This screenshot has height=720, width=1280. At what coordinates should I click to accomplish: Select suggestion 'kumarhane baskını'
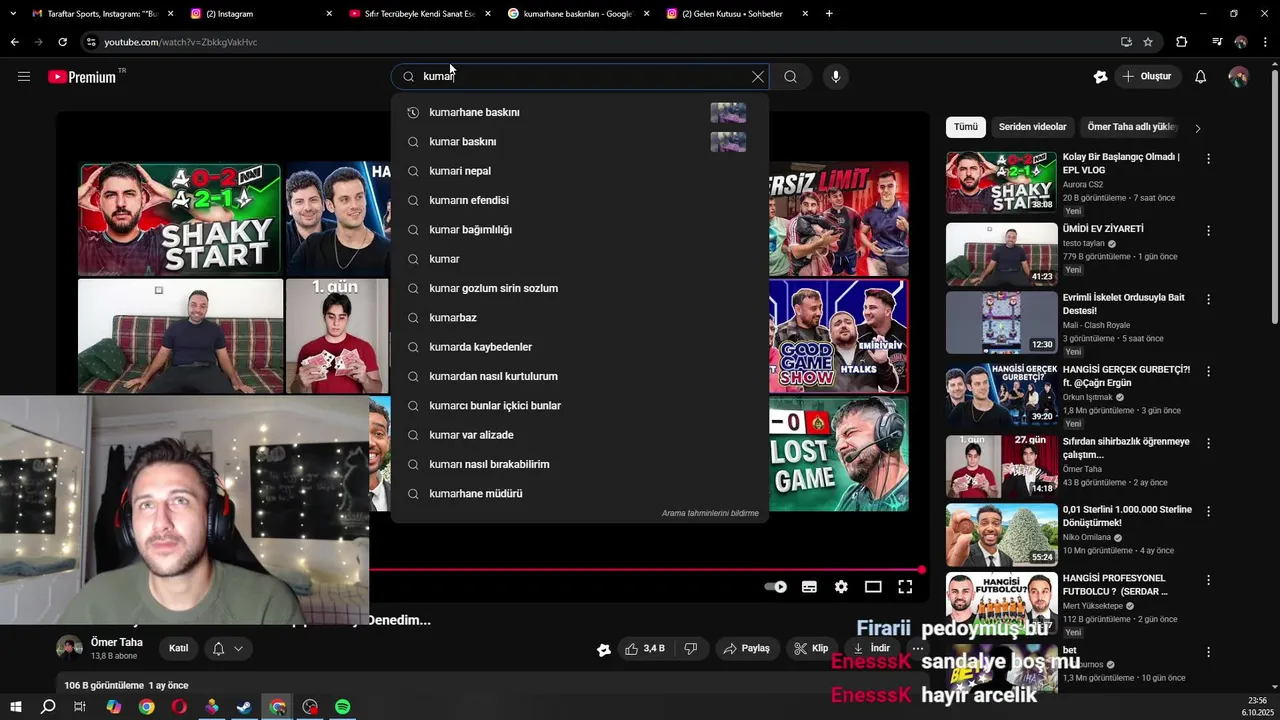click(x=580, y=113)
